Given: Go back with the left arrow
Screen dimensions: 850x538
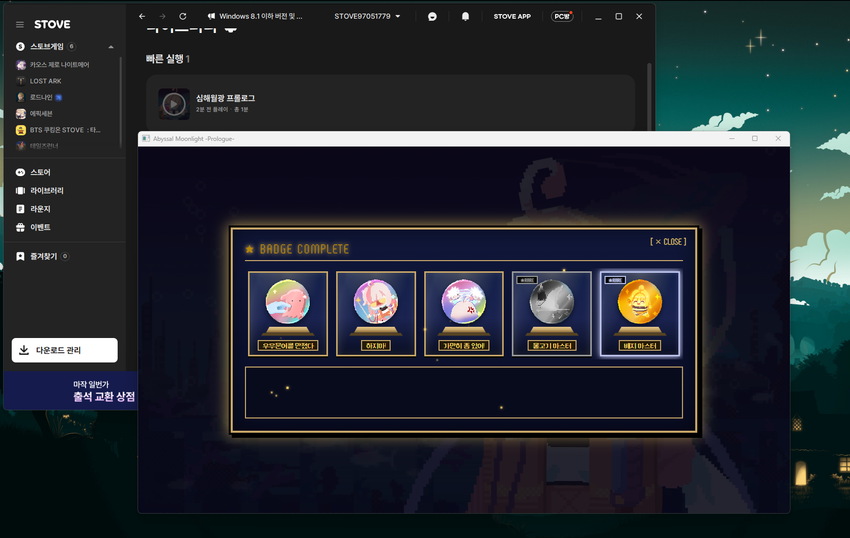Looking at the screenshot, I should (x=142, y=16).
